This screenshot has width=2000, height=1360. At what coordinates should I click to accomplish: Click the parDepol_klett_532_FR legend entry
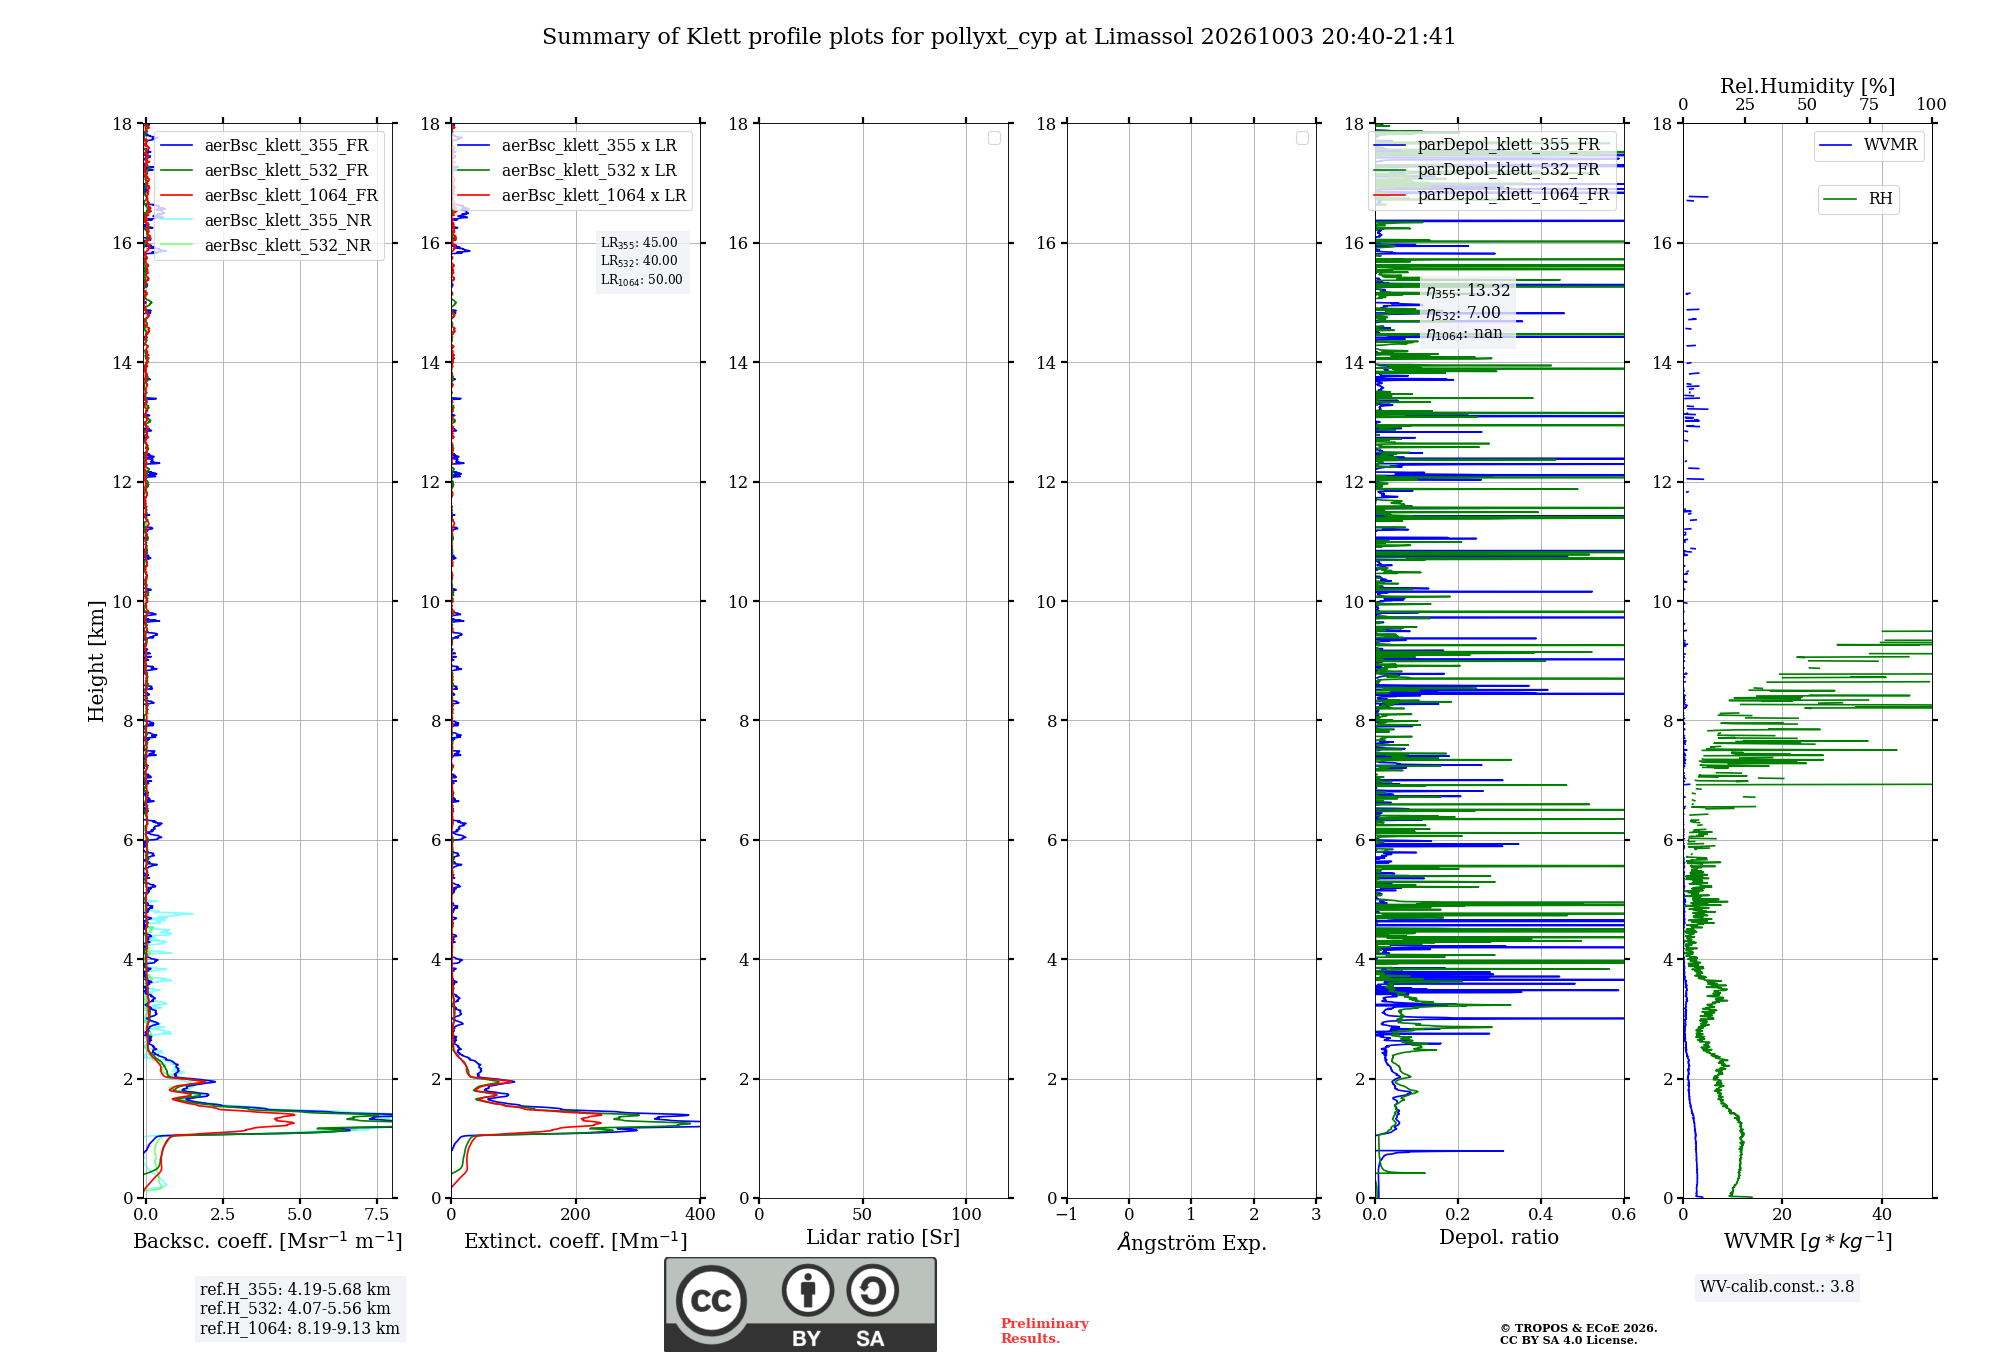point(1487,169)
